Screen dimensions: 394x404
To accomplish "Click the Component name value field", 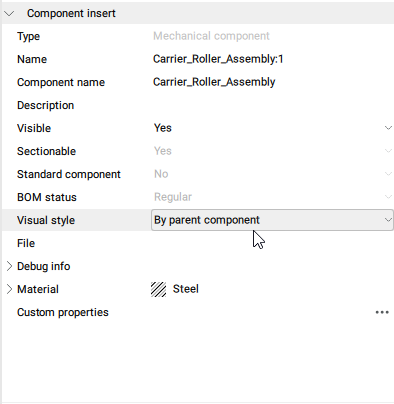I will 272,82.
